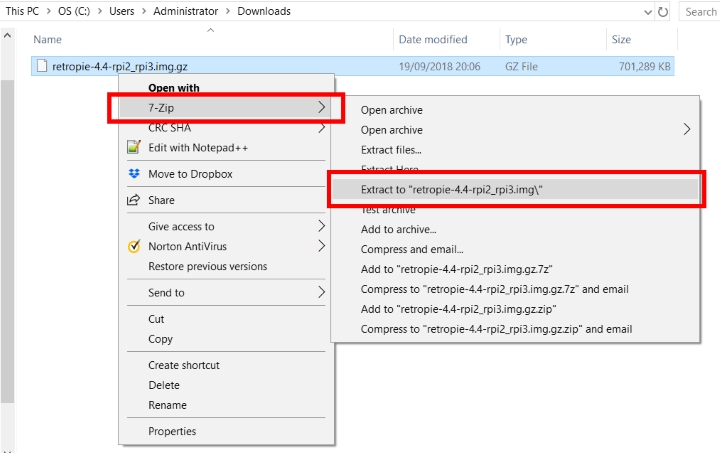Click the navigation pane scrollbar thumb
The height and width of the screenshot is (453, 720).
pyautogui.click(x=7, y=241)
